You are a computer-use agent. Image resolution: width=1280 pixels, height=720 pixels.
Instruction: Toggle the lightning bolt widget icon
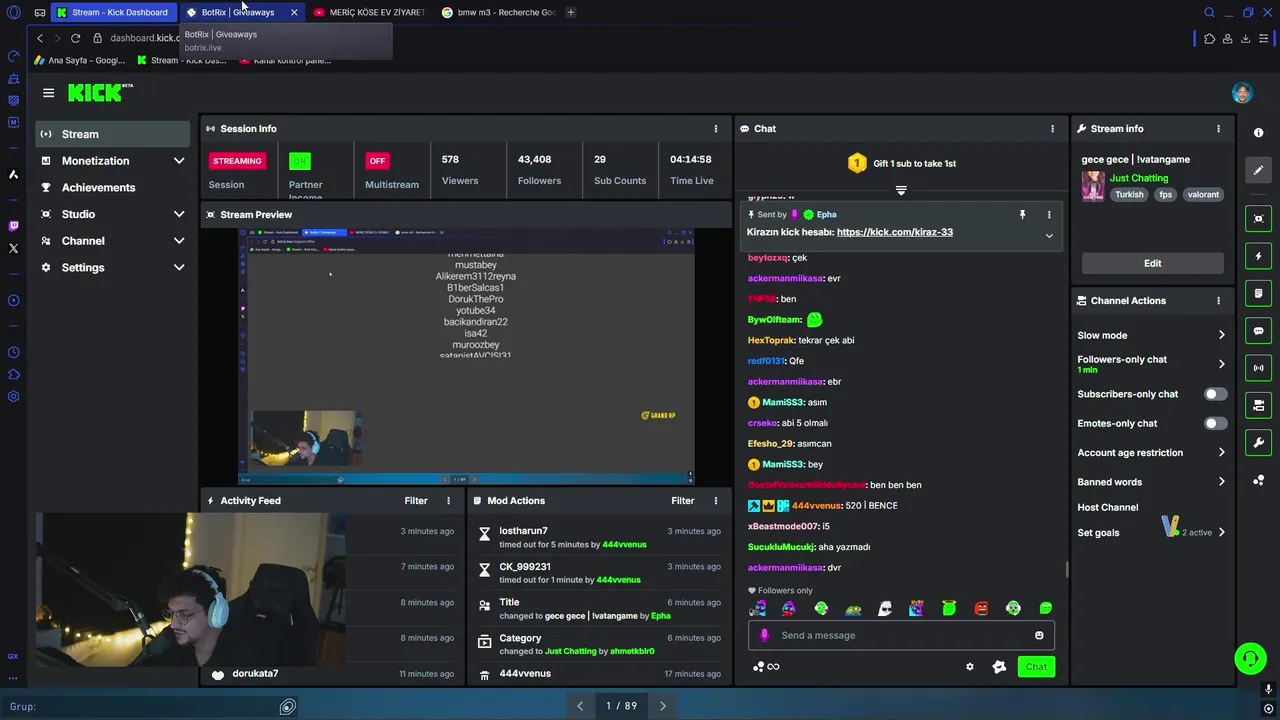coord(1258,256)
